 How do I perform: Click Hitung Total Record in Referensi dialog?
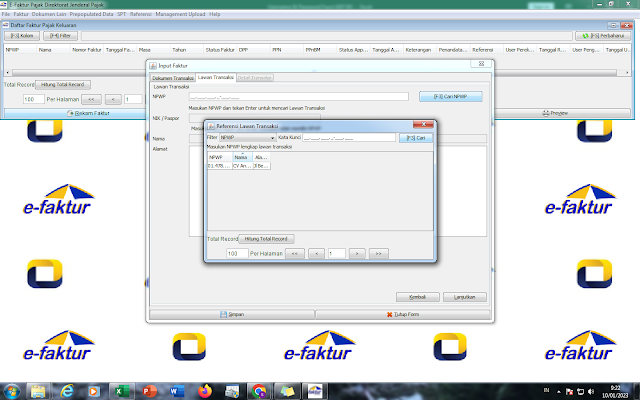point(266,239)
